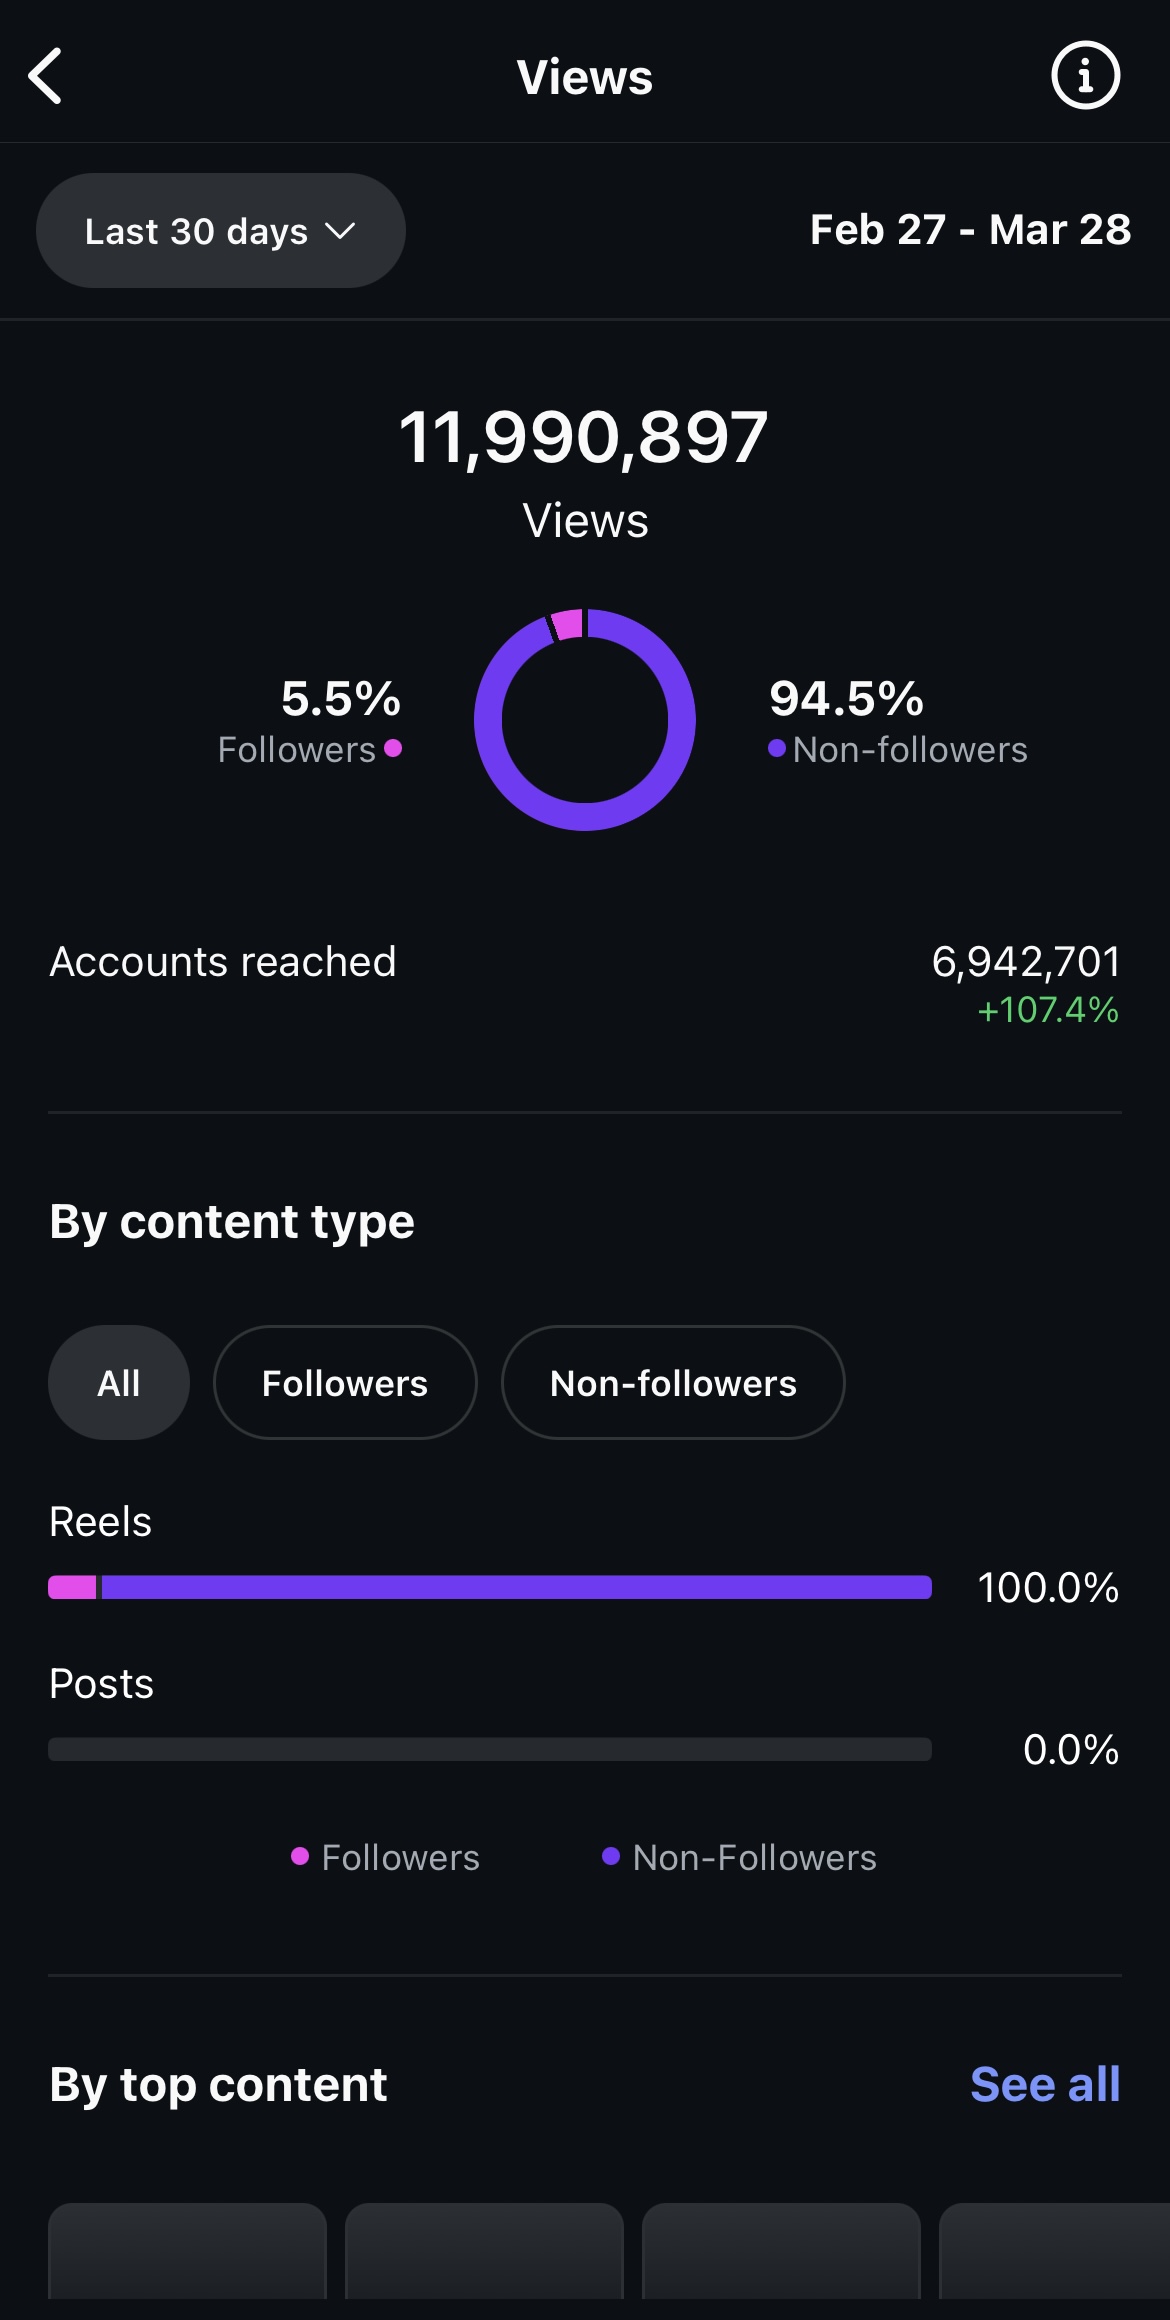The image size is (1170, 2320).
Task: Select the All filter chip
Action: (119, 1383)
